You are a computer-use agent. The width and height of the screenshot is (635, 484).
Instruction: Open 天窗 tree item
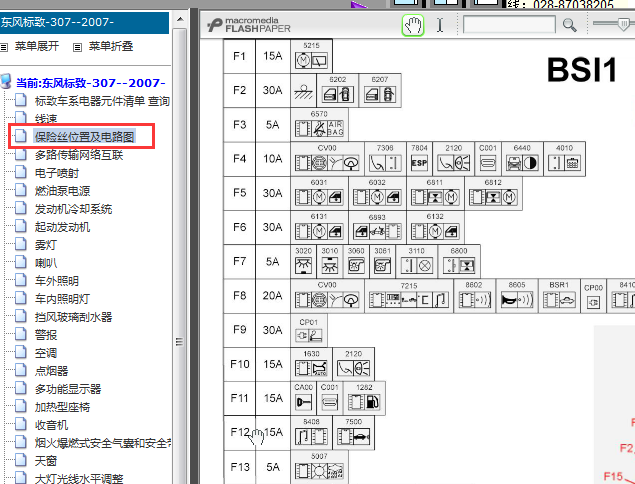point(46,461)
